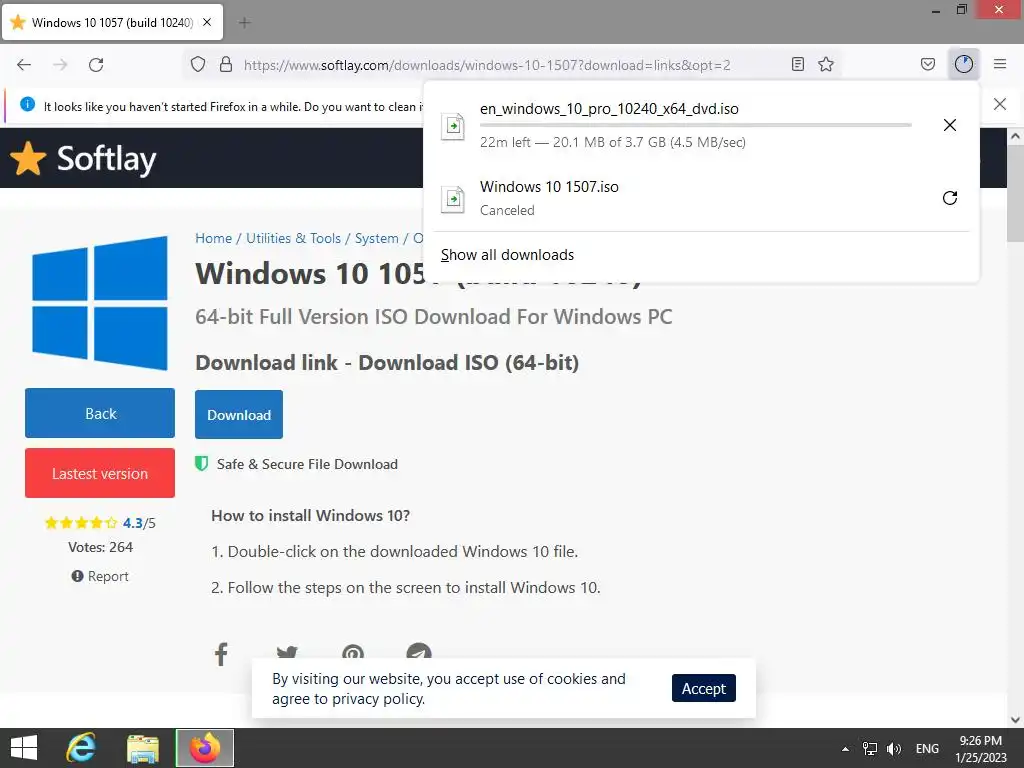Screen dimensions: 1024x768
Task: Open File Explorer from taskbar
Action: 142,748
